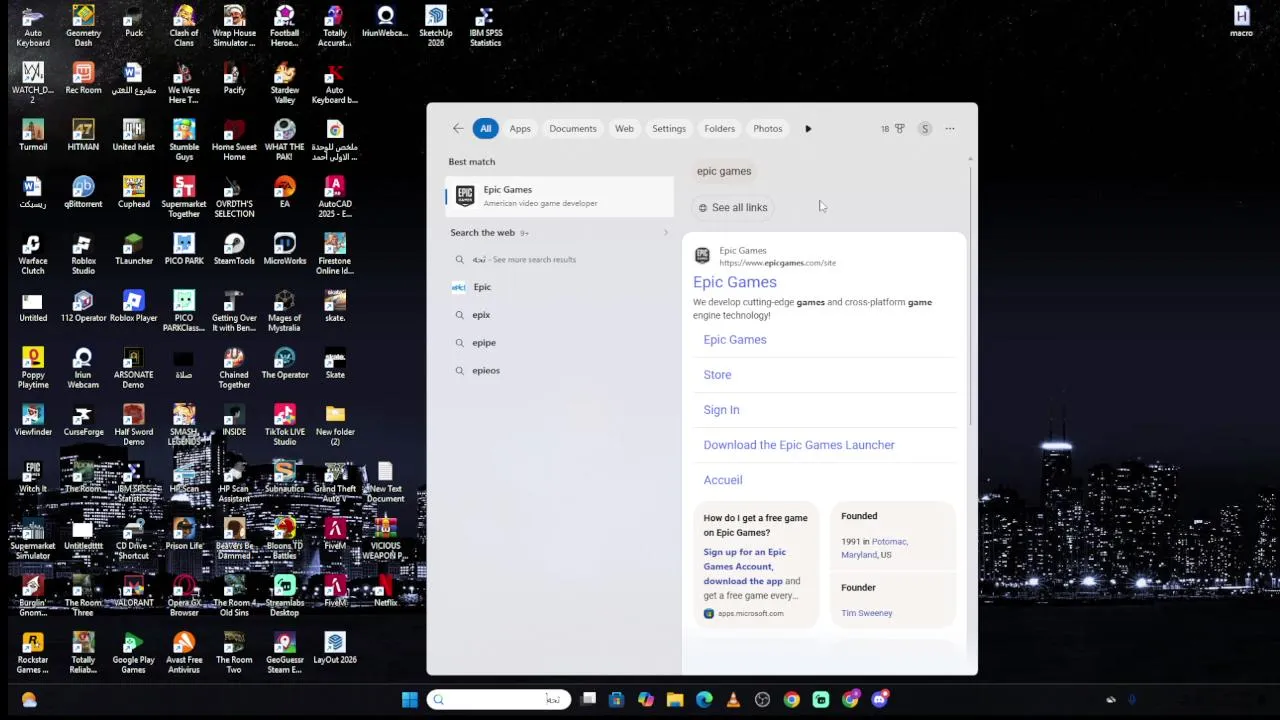Viewport: 1280px width, 720px height.
Task: Click the See all links button
Action: tap(733, 207)
